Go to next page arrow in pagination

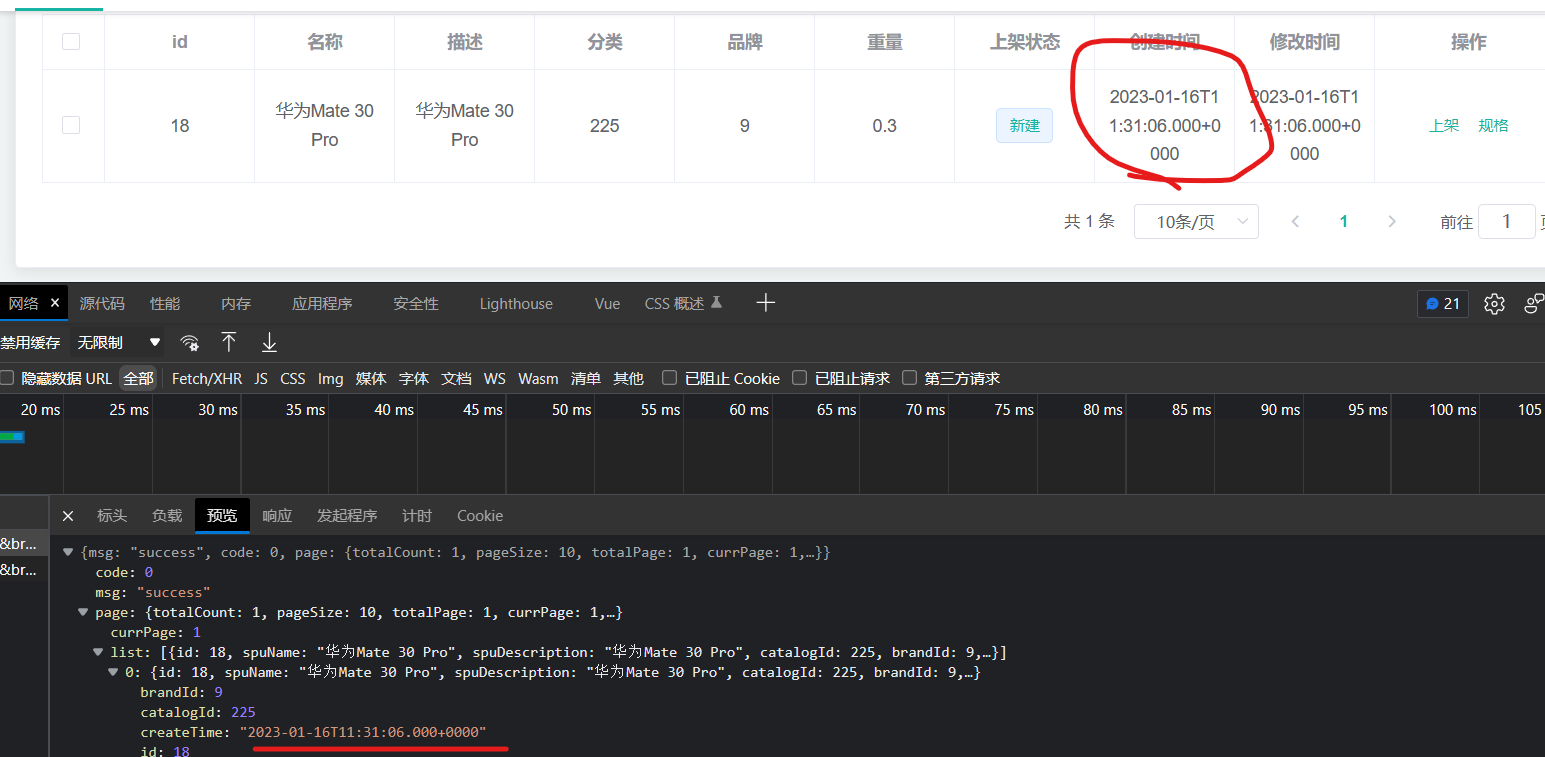[1392, 222]
